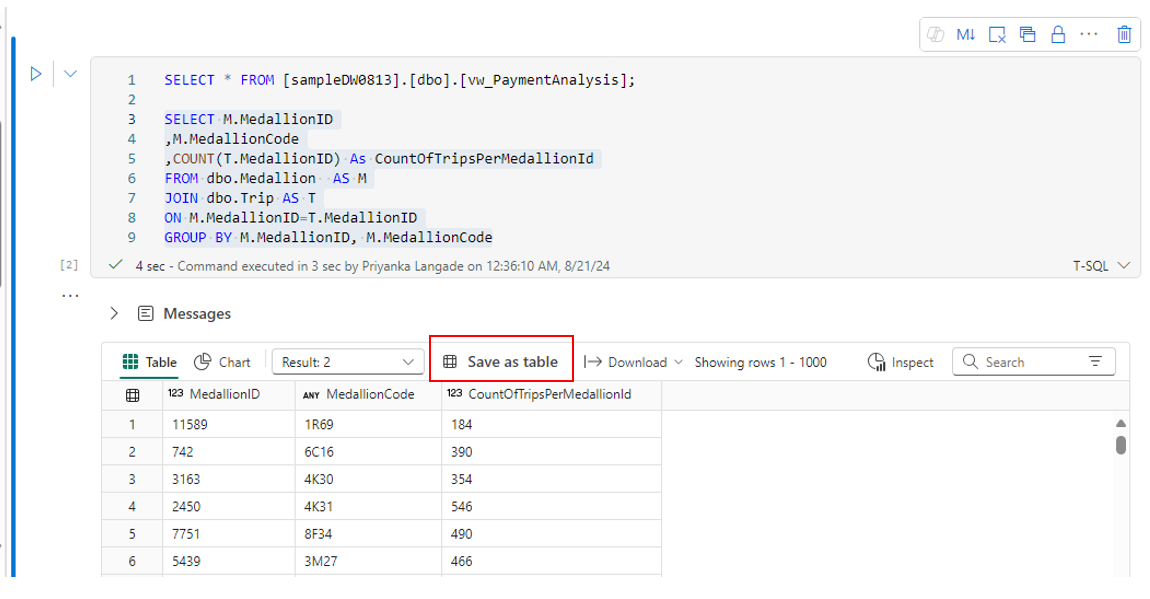Click cell with MedallionID 5439
The width and height of the screenshot is (1150, 599).
(x=229, y=561)
